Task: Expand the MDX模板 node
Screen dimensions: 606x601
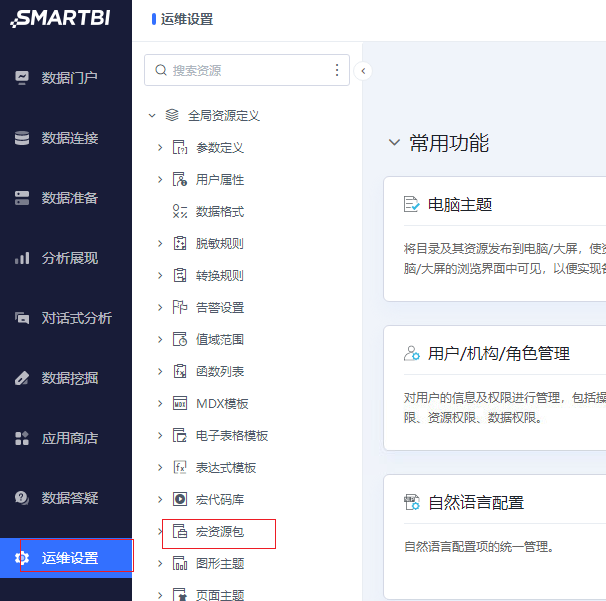Action: pos(160,404)
